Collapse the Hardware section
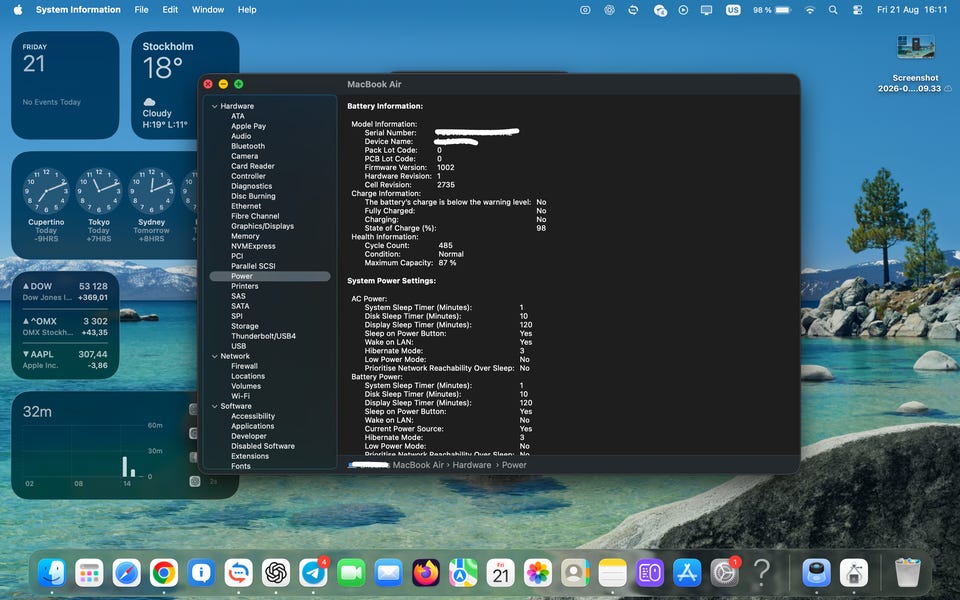Image resolution: width=960 pixels, height=600 pixels. pos(215,106)
